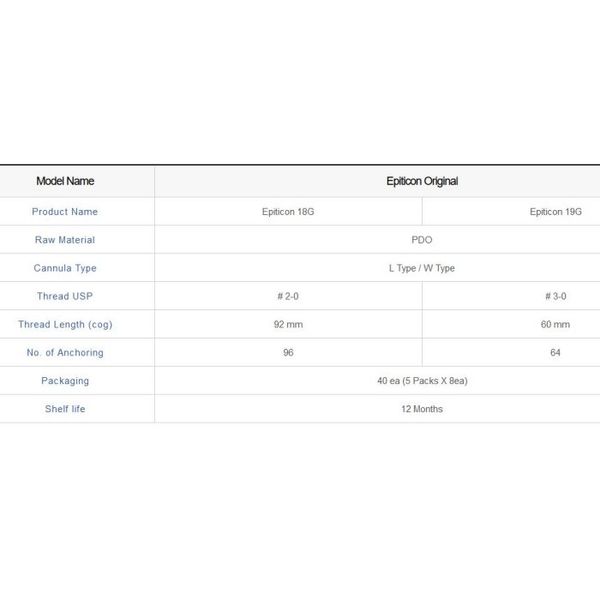The image size is (600, 600).
Task: Click the Packaging row label
Action: tap(65, 381)
